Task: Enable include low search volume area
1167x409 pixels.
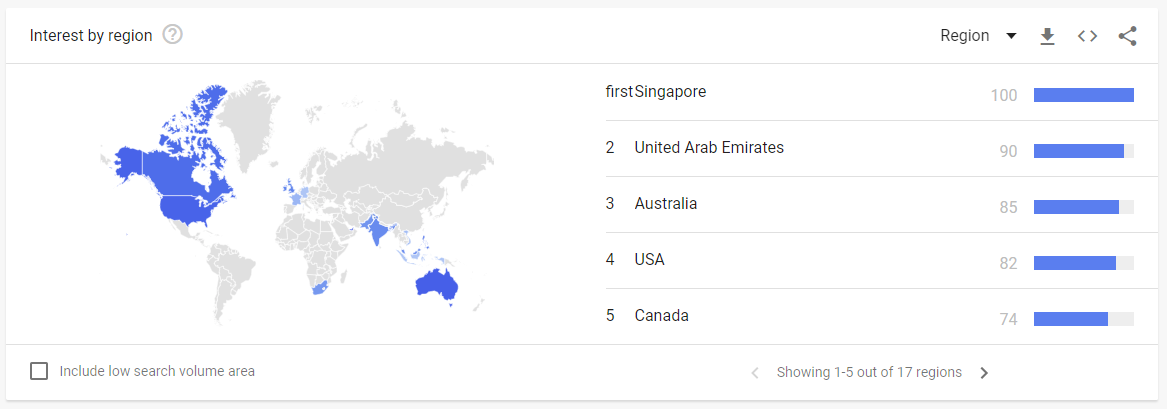Action: tap(39, 371)
